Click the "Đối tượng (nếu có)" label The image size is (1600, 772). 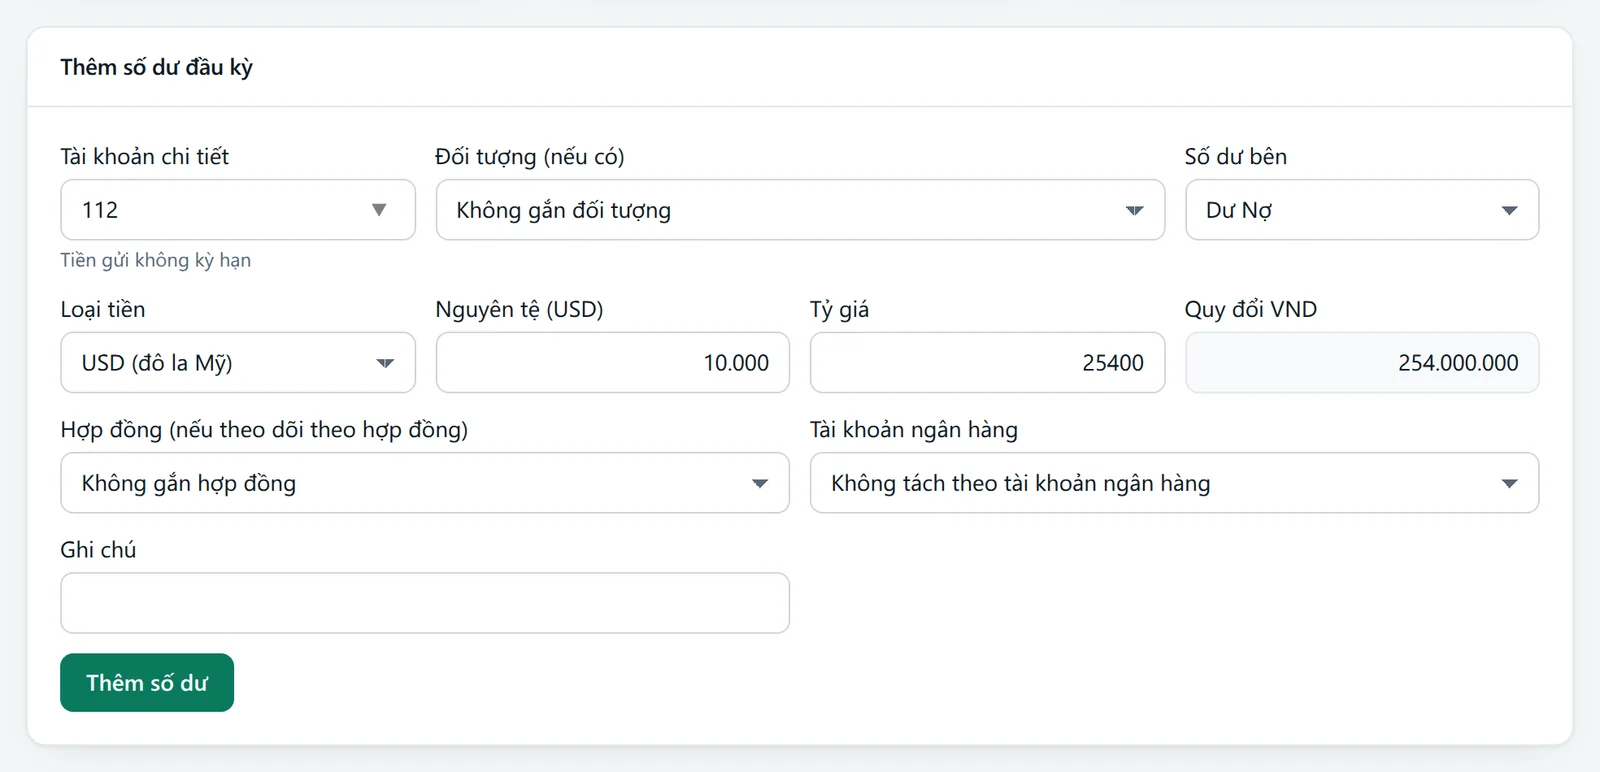coord(530,157)
